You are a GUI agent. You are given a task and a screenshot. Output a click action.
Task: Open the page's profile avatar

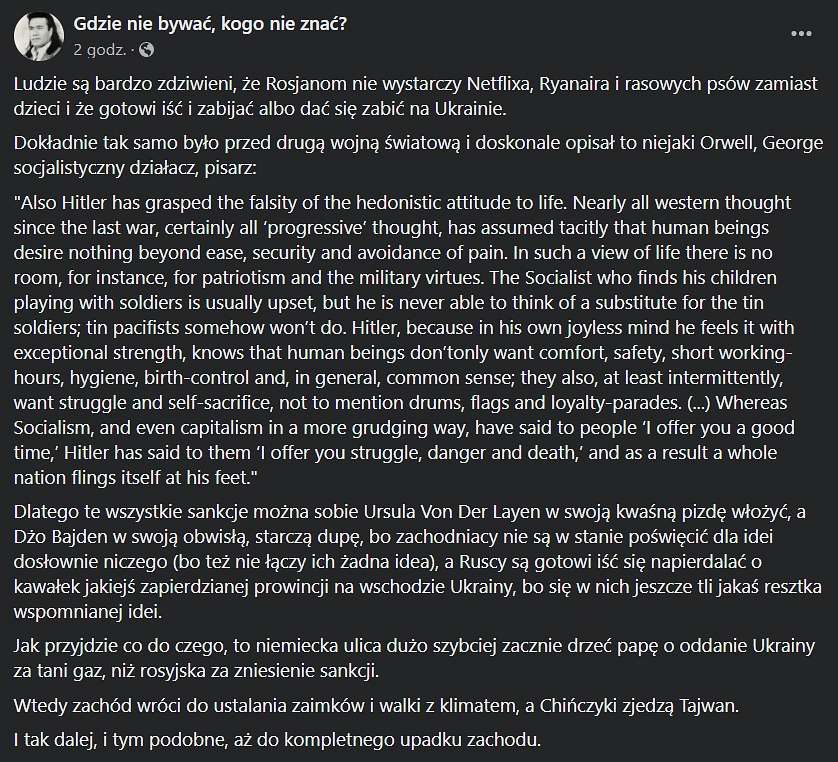(39, 36)
